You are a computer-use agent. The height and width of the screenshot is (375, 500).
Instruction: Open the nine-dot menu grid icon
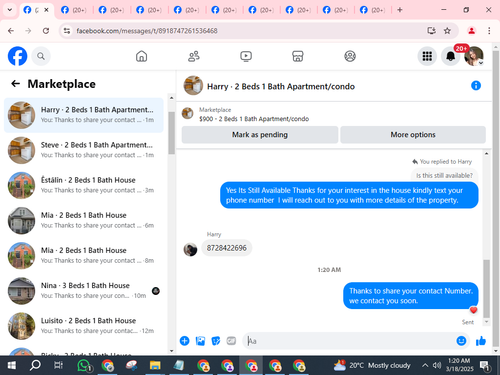click(427, 56)
